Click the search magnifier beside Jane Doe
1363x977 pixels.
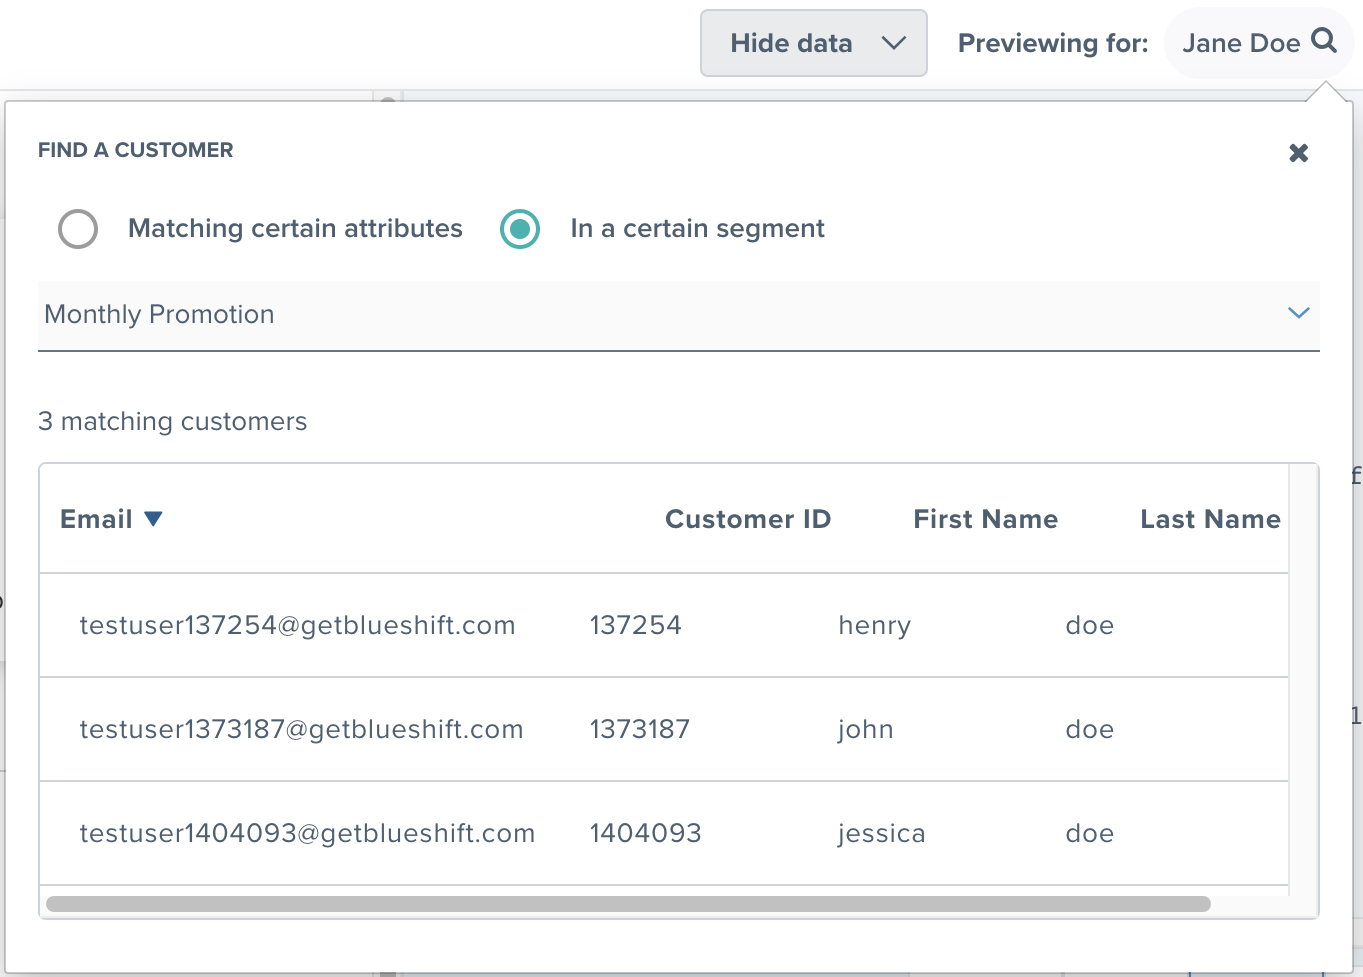pos(1324,41)
